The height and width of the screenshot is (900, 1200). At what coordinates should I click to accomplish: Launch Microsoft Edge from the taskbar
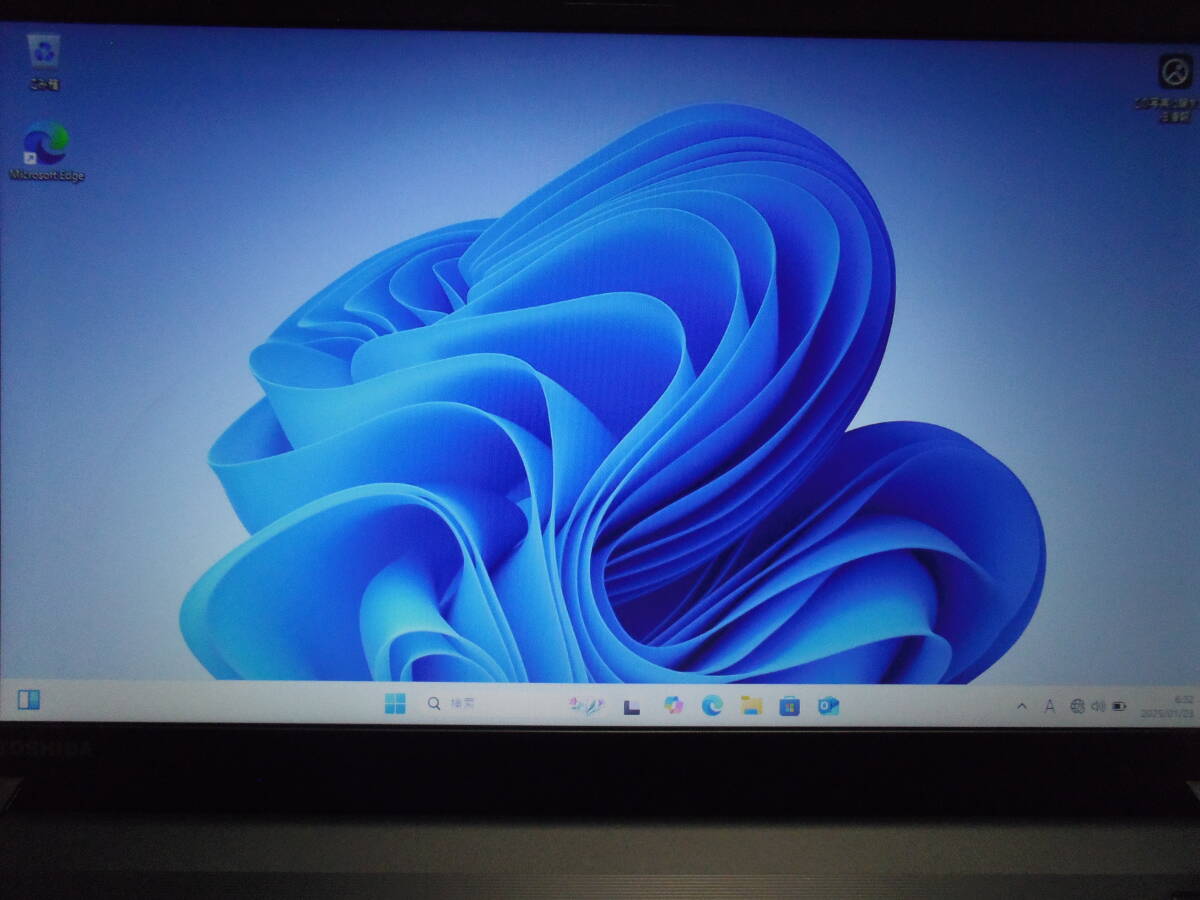[x=712, y=705]
